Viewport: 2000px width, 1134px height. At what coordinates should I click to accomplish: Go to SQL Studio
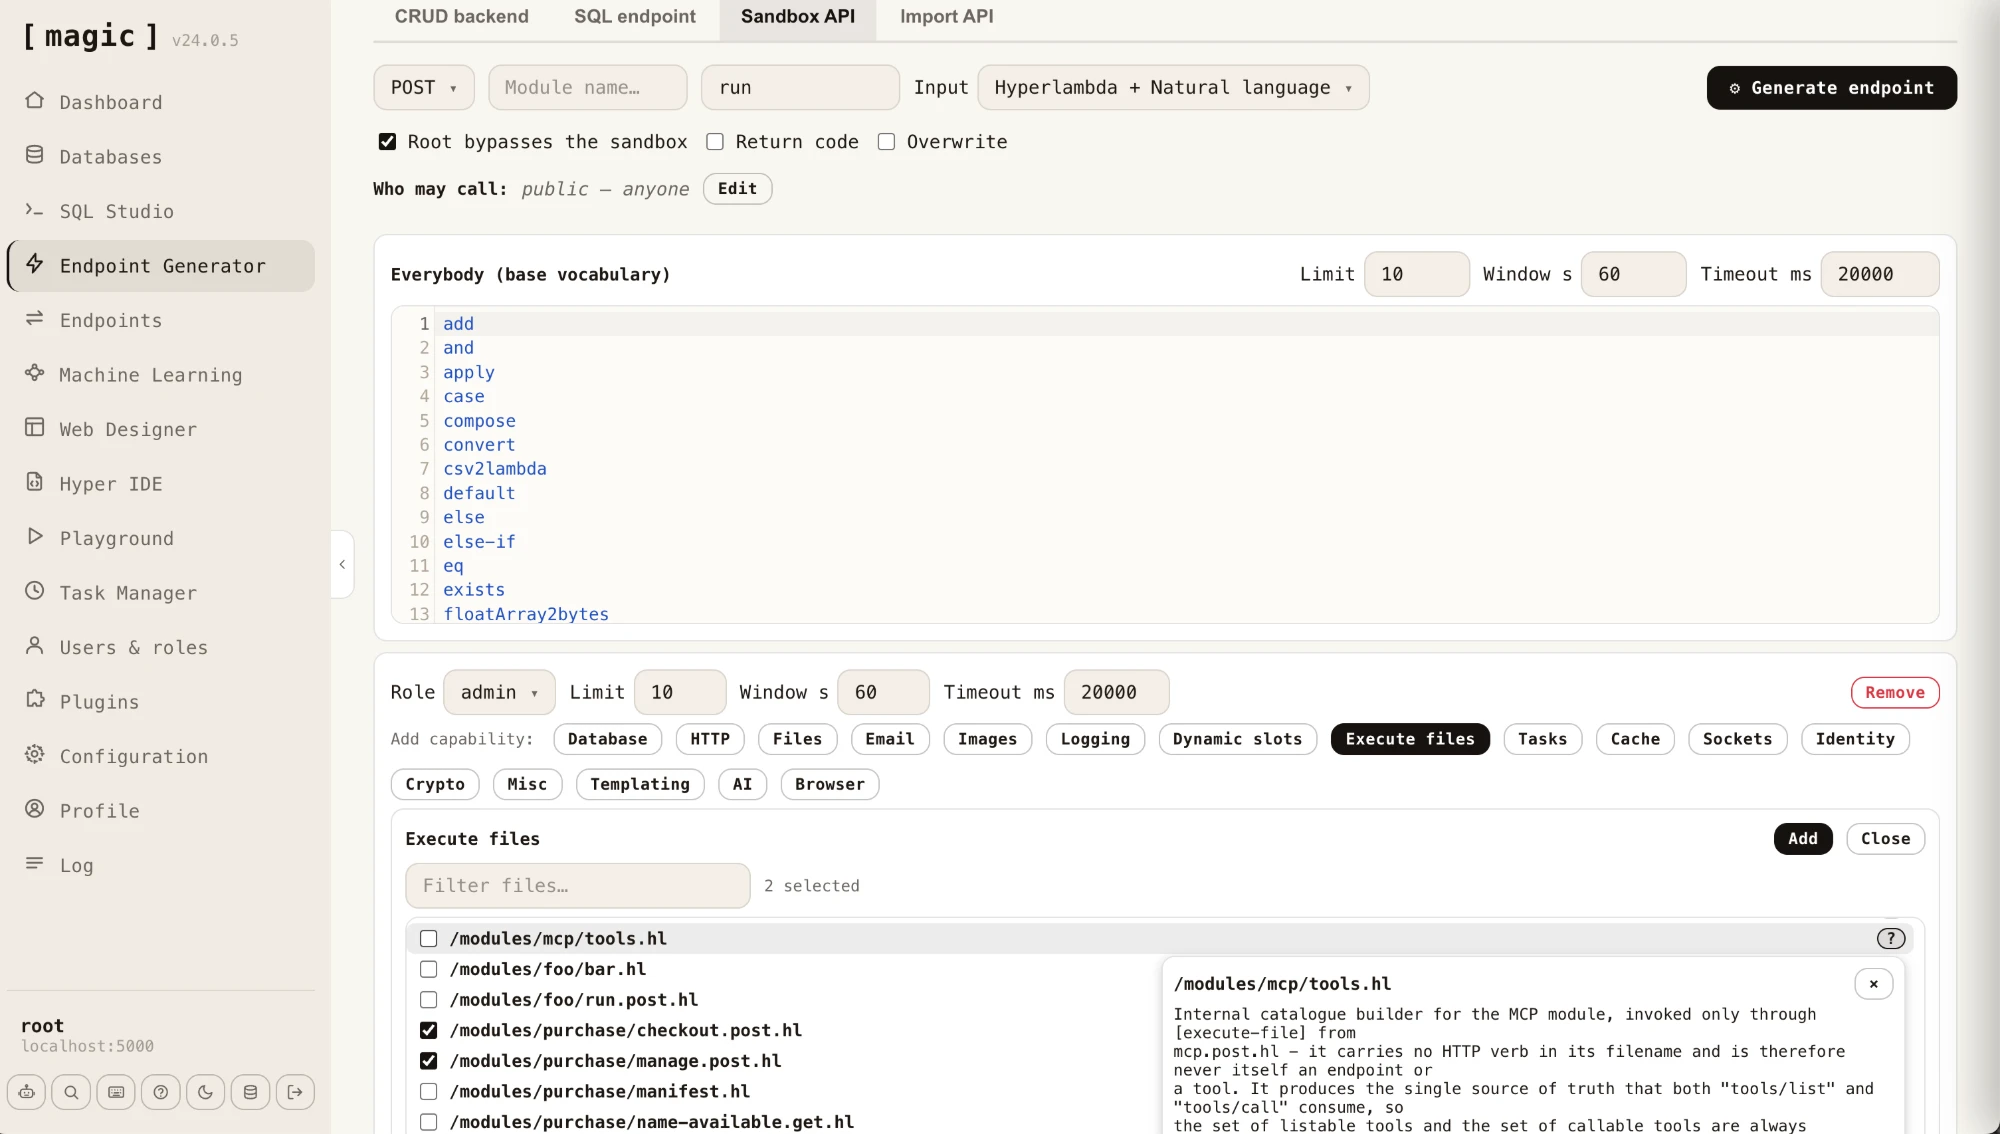(x=161, y=211)
